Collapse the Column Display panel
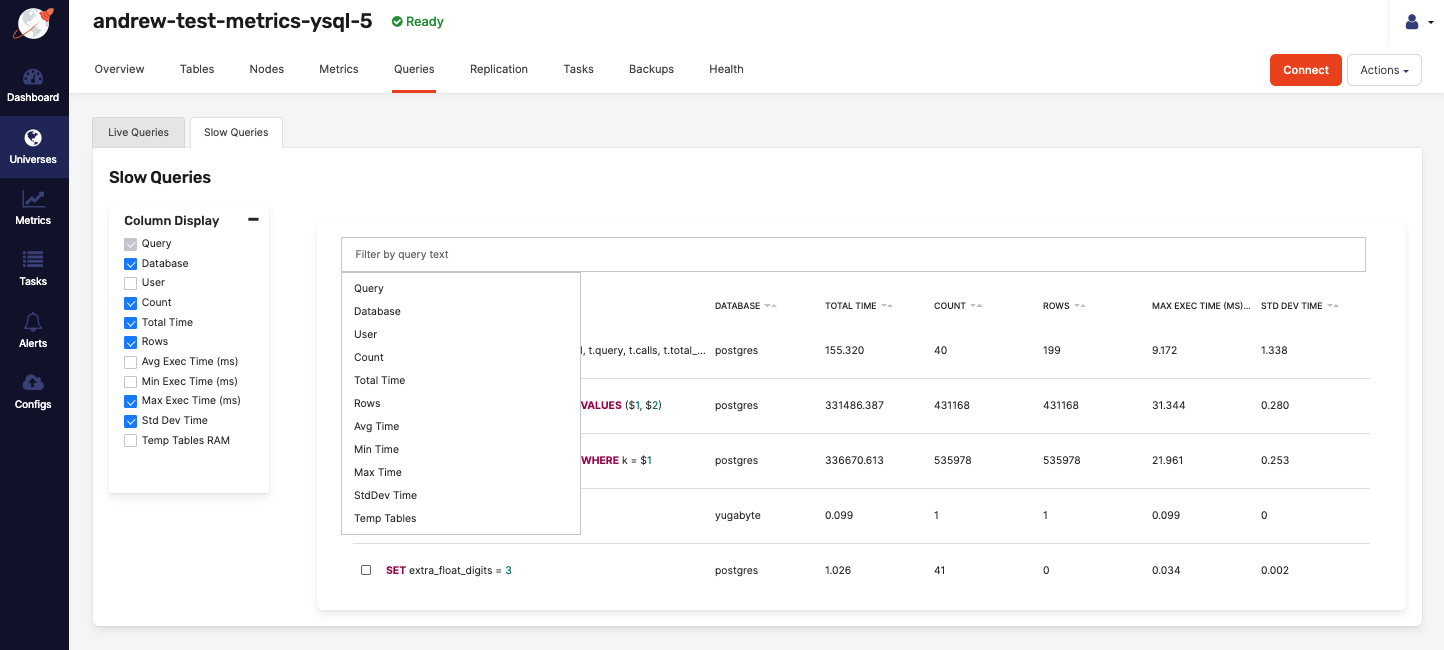The height and width of the screenshot is (650, 1444). 253,219
